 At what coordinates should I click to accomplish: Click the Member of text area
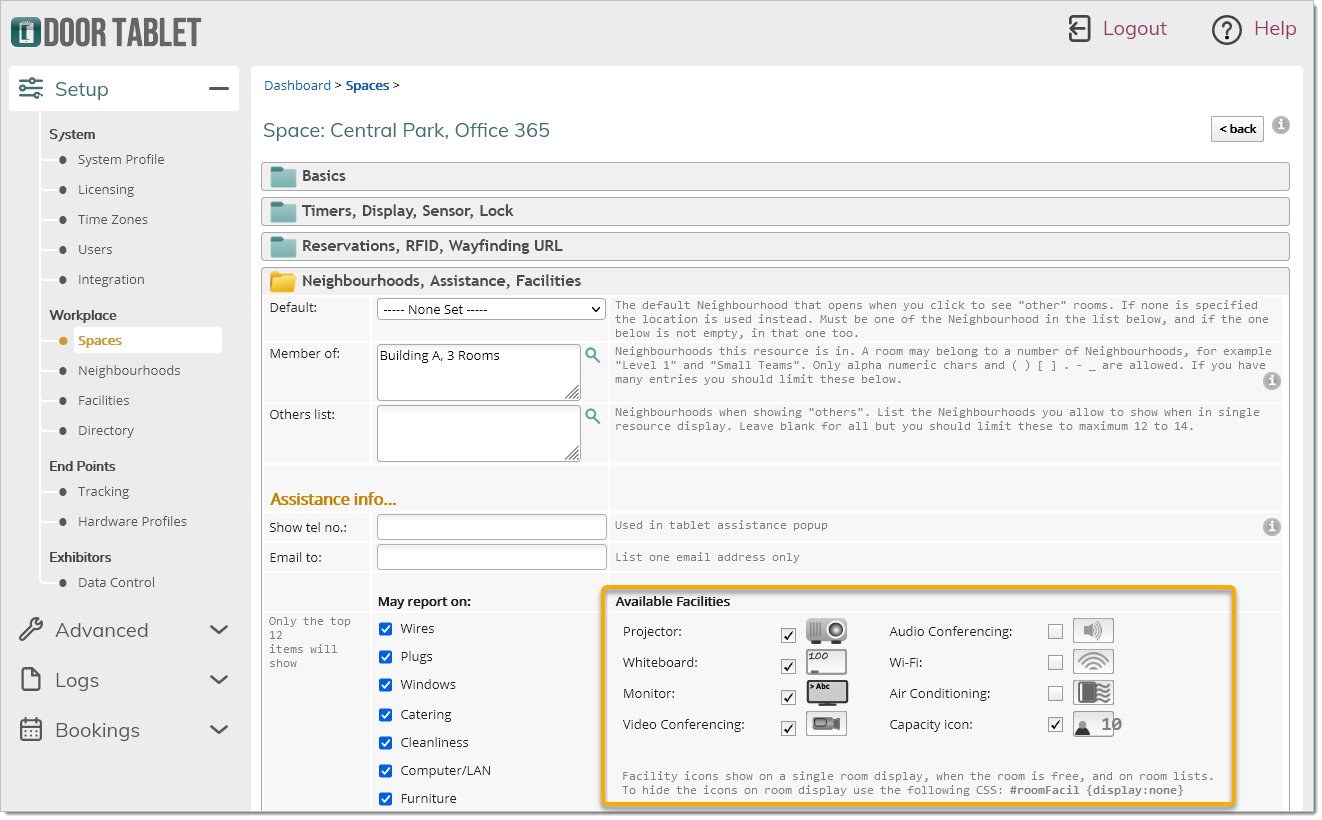pos(478,372)
